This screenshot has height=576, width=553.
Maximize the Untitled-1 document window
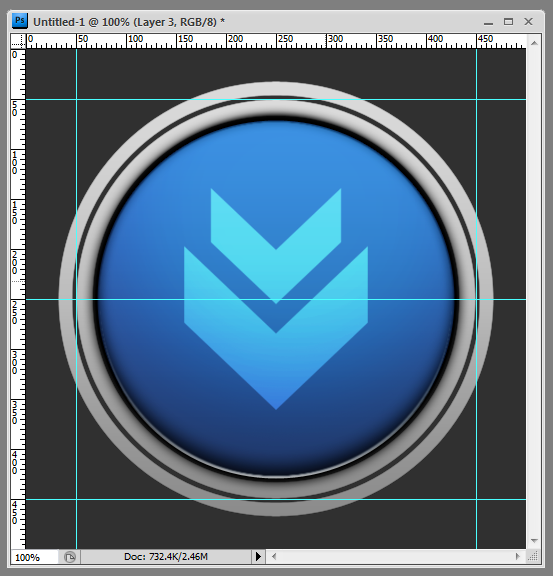[508, 22]
